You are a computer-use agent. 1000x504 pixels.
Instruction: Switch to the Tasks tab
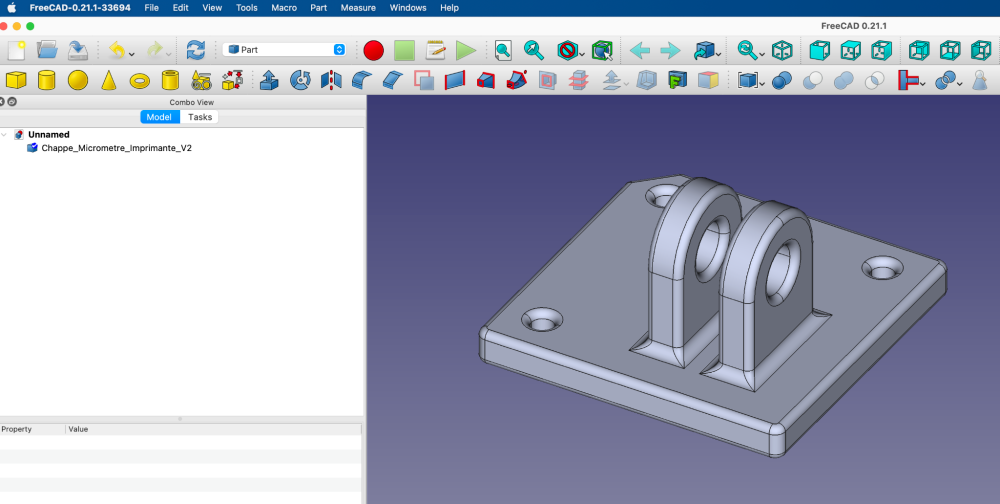[x=200, y=117]
